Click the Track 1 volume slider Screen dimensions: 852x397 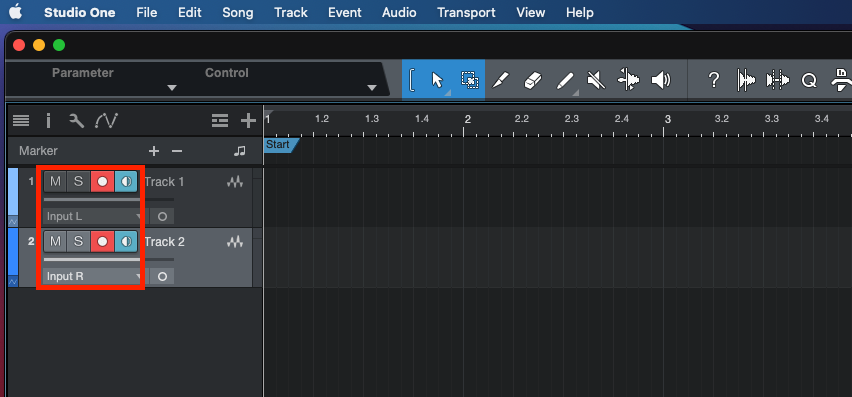[x=109, y=199]
